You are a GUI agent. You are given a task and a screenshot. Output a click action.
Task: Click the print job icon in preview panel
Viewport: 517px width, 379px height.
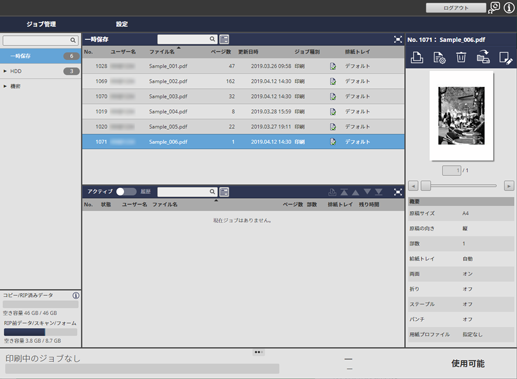[417, 57]
